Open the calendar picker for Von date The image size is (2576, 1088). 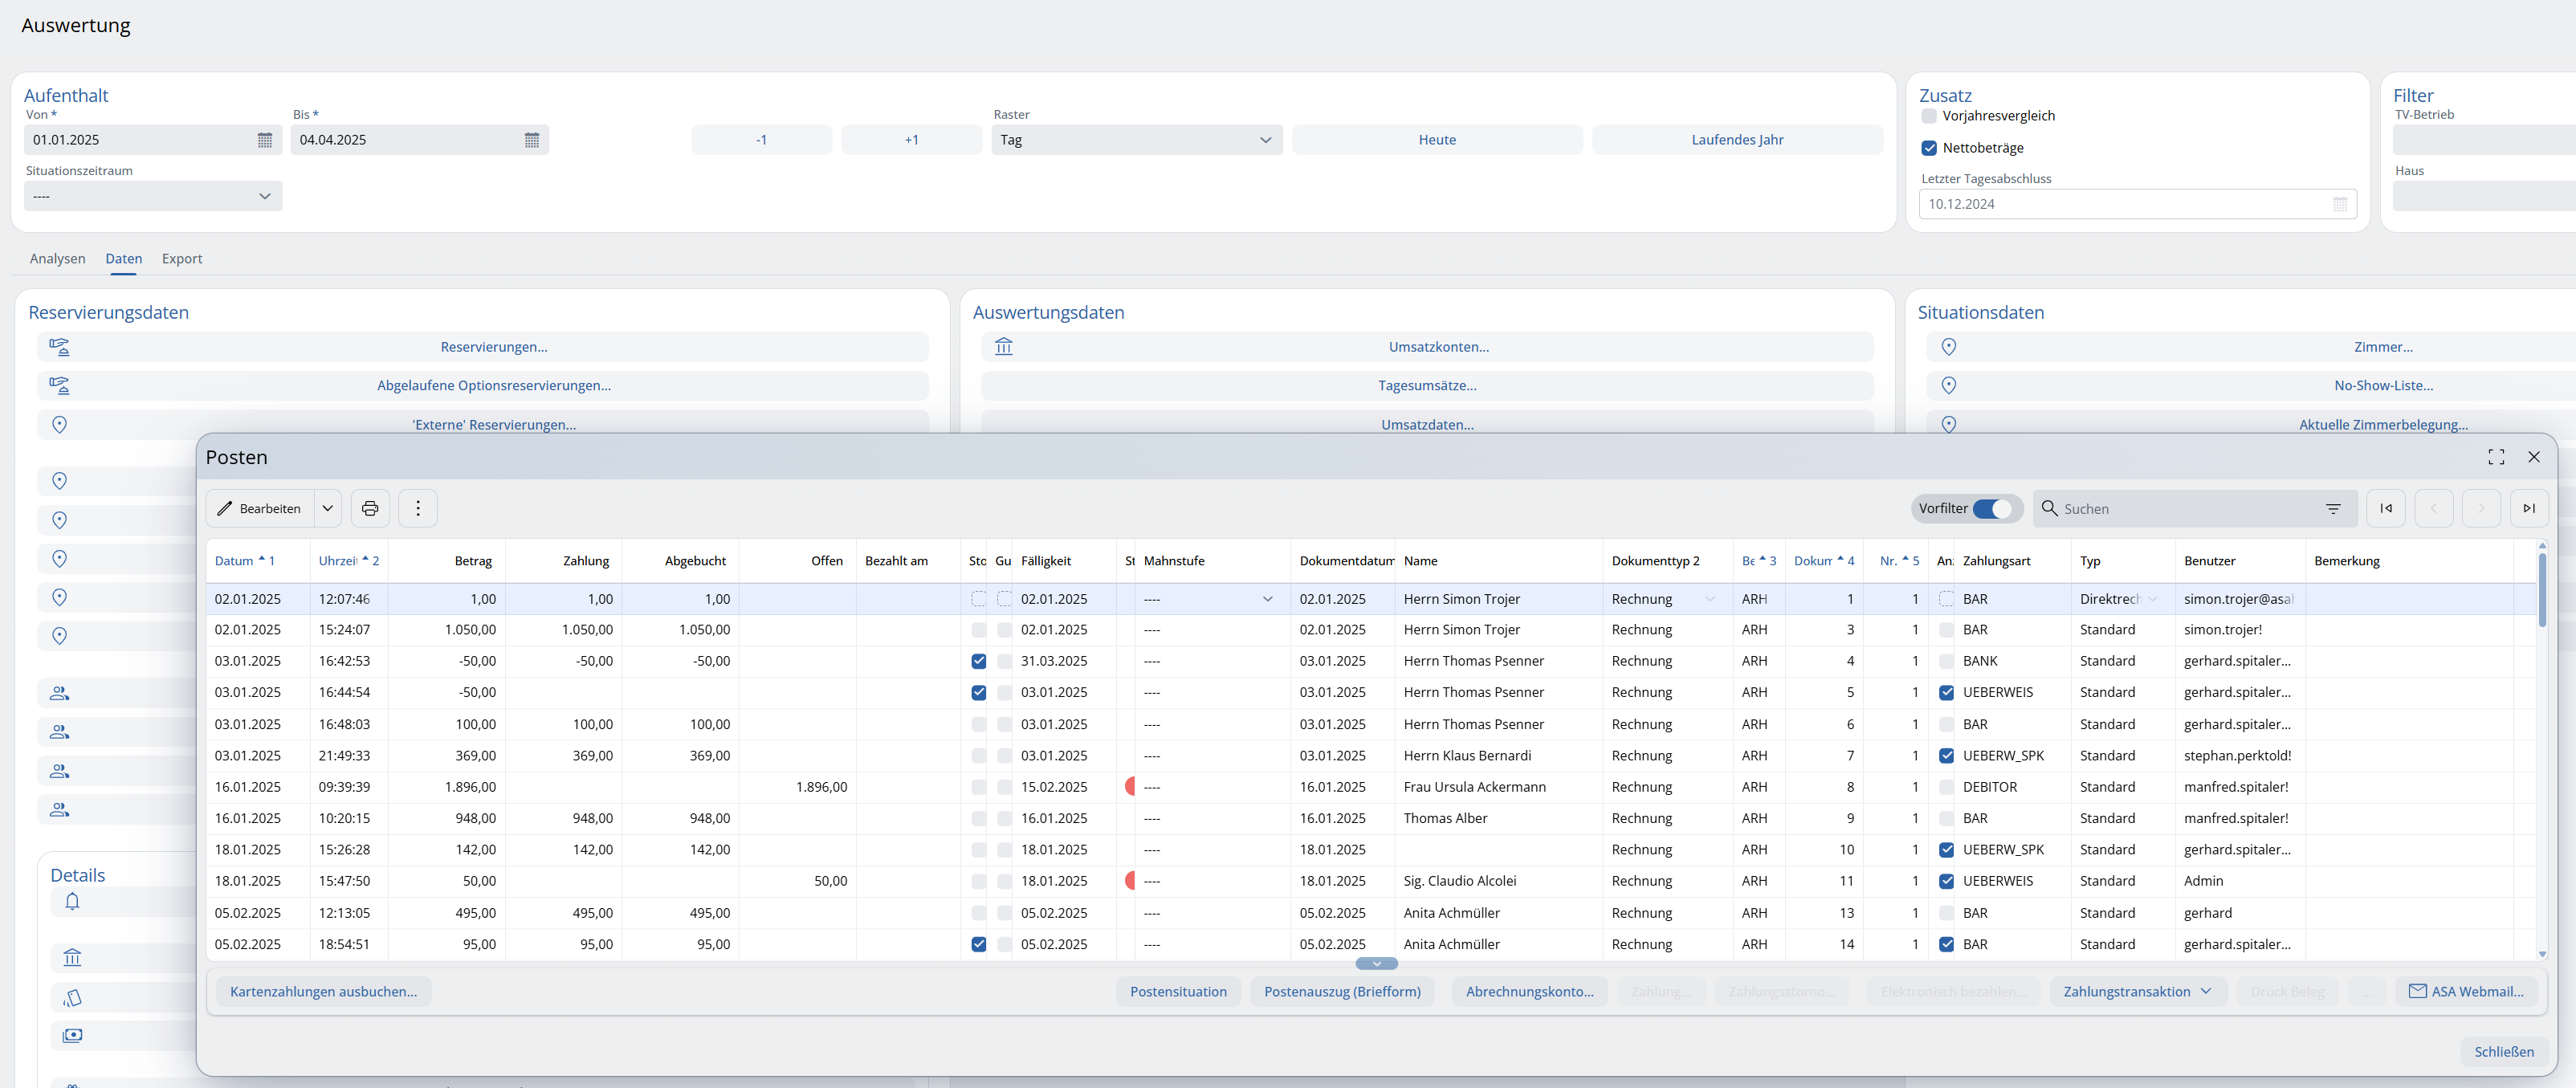click(264, 140)
